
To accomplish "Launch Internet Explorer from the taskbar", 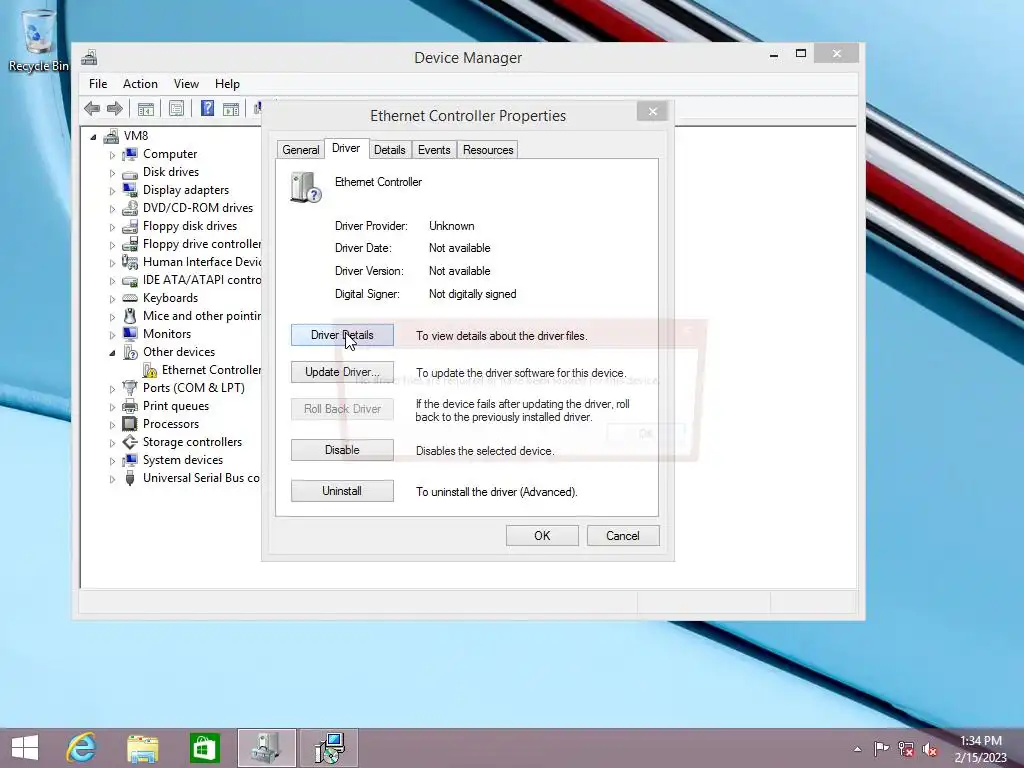I will (82, 748).
